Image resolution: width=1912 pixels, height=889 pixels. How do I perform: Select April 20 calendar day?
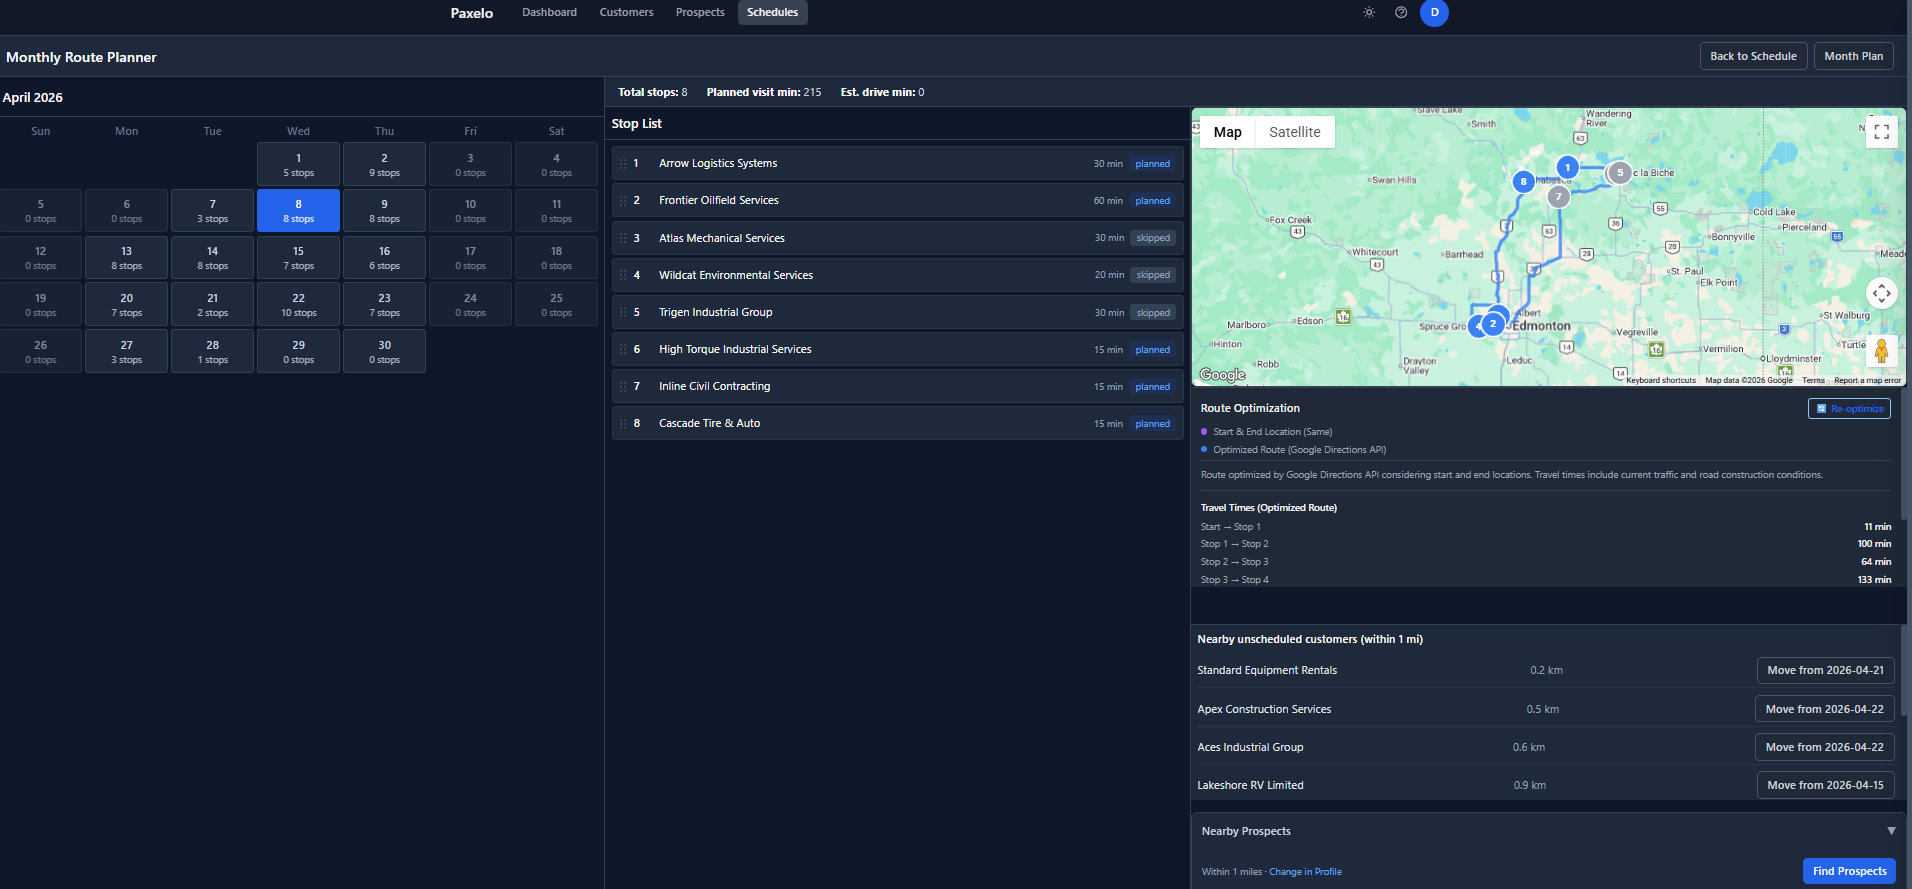126,305
